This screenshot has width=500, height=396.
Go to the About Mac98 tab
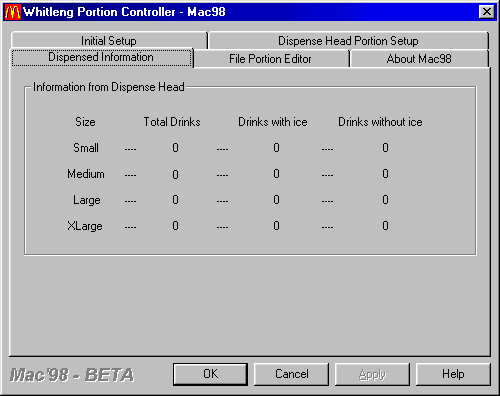[419, 59]
